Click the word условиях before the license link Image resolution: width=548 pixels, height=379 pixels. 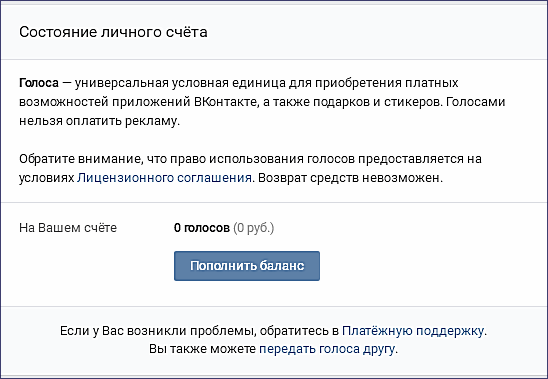point(46,178)
